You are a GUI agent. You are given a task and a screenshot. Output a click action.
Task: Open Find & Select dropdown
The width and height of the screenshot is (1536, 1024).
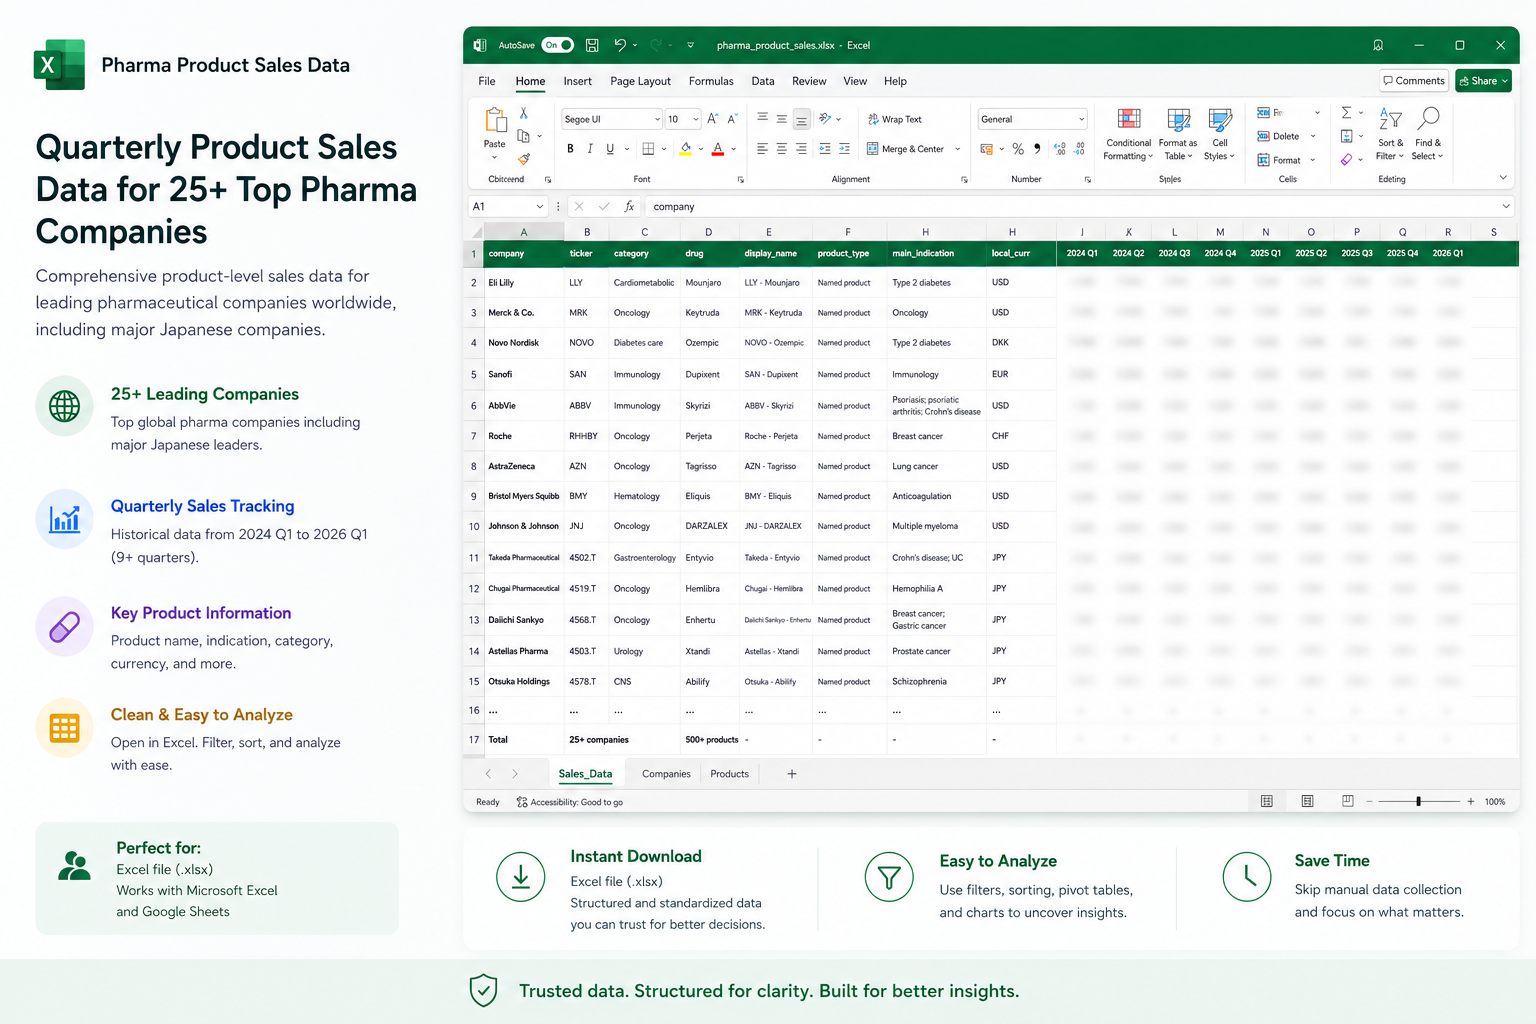[1429, 134]
